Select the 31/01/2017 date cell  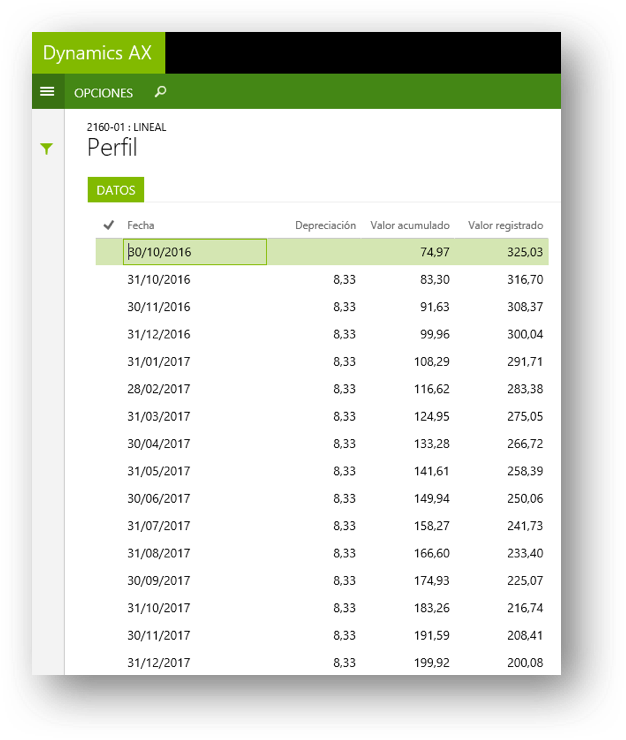point(159,362)
